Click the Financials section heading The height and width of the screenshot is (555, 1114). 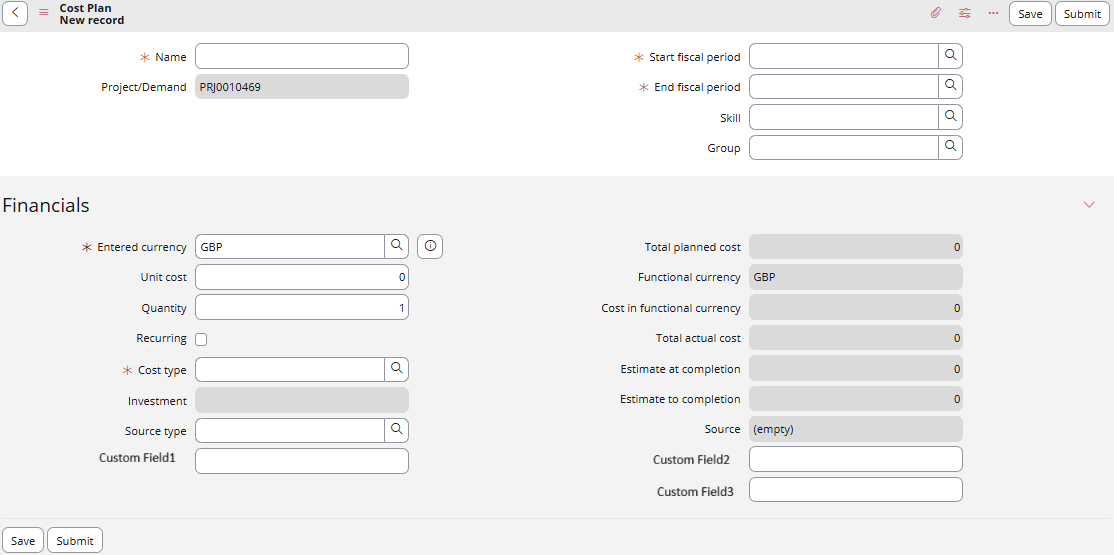[46, 205]
